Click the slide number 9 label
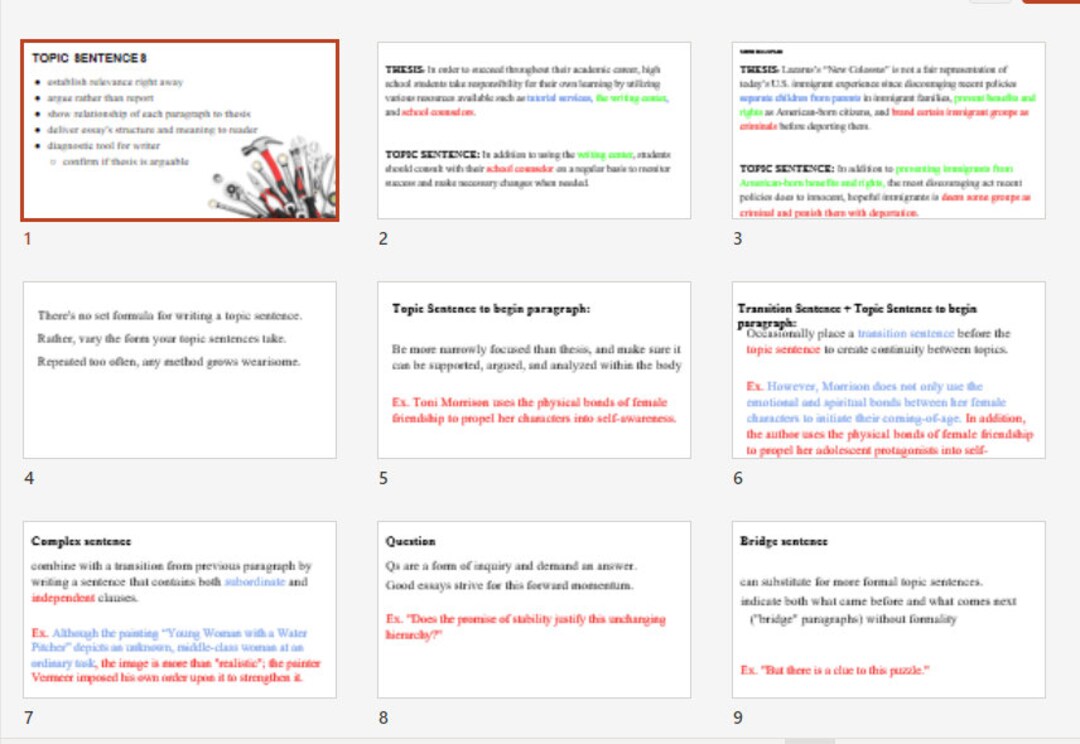Screen dimensions: 1080x744 click(738, 717)
